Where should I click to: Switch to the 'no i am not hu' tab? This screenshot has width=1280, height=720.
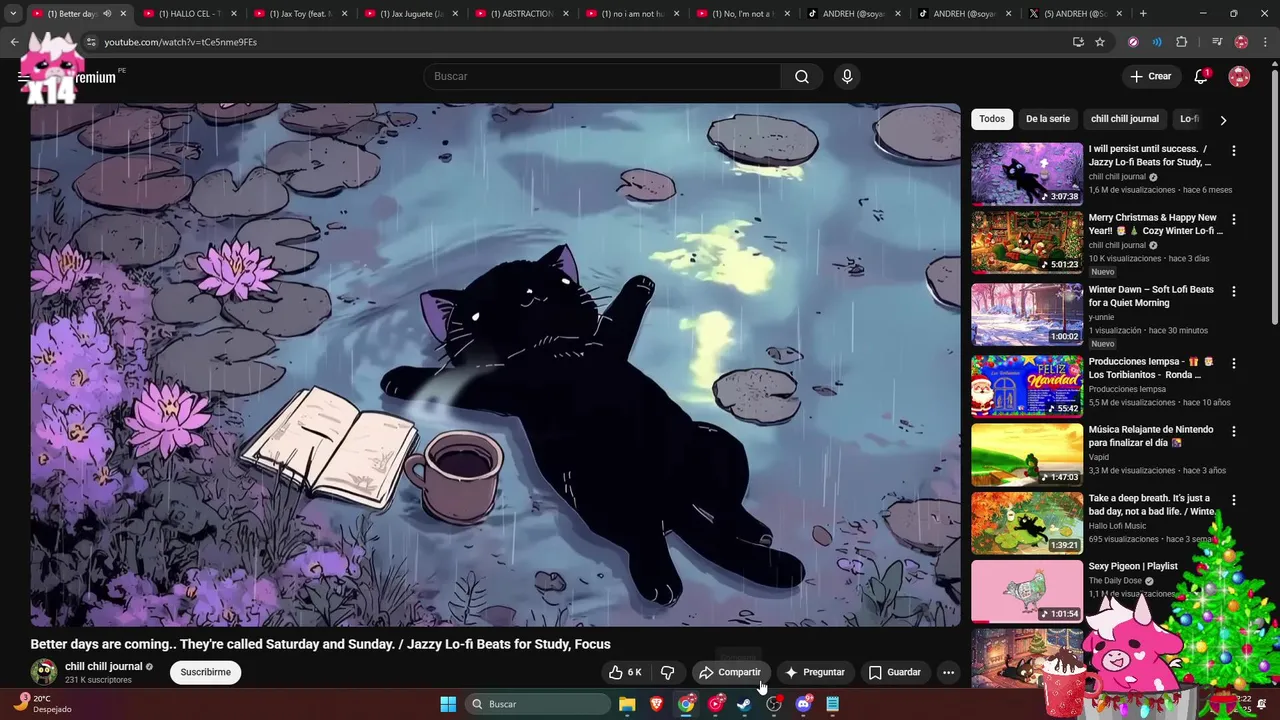tap(632, 14)
